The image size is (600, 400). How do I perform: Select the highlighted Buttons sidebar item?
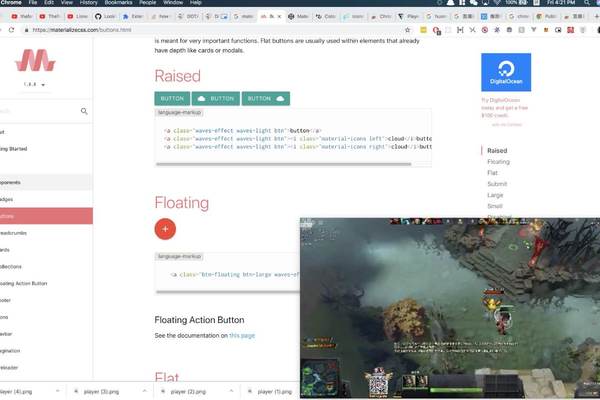46,216
